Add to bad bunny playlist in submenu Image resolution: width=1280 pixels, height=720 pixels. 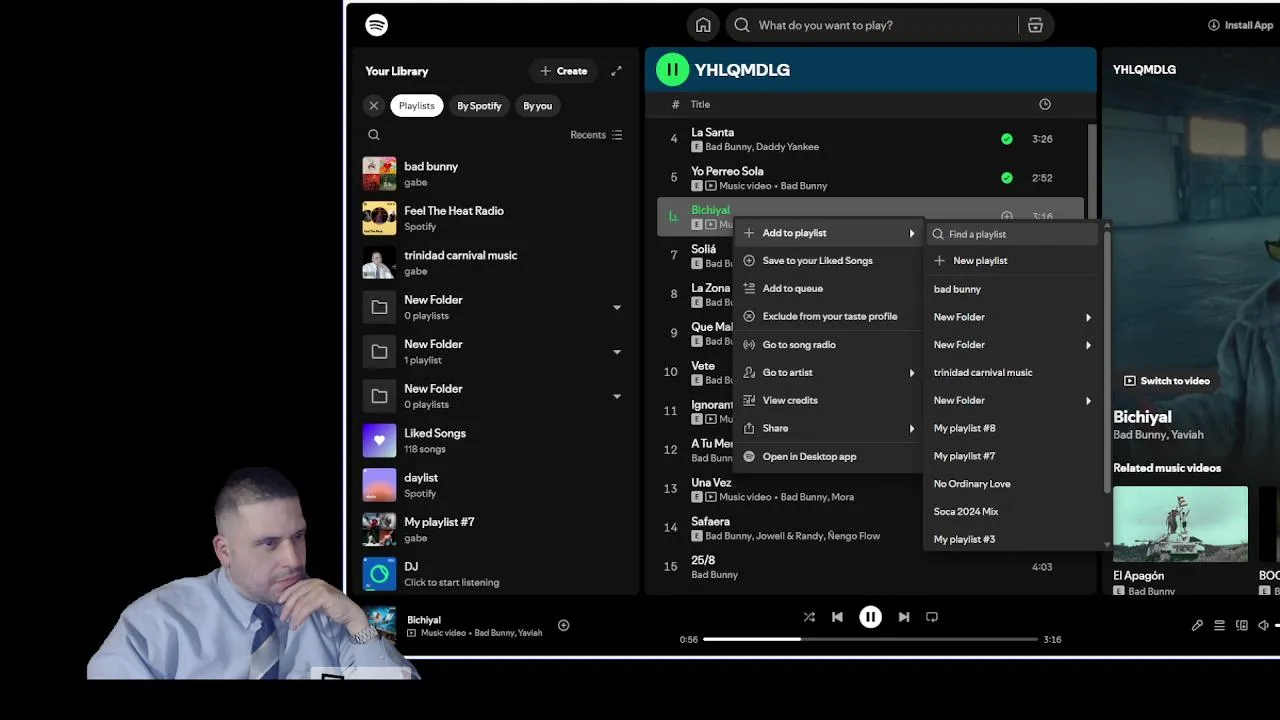click(1012, 289)
